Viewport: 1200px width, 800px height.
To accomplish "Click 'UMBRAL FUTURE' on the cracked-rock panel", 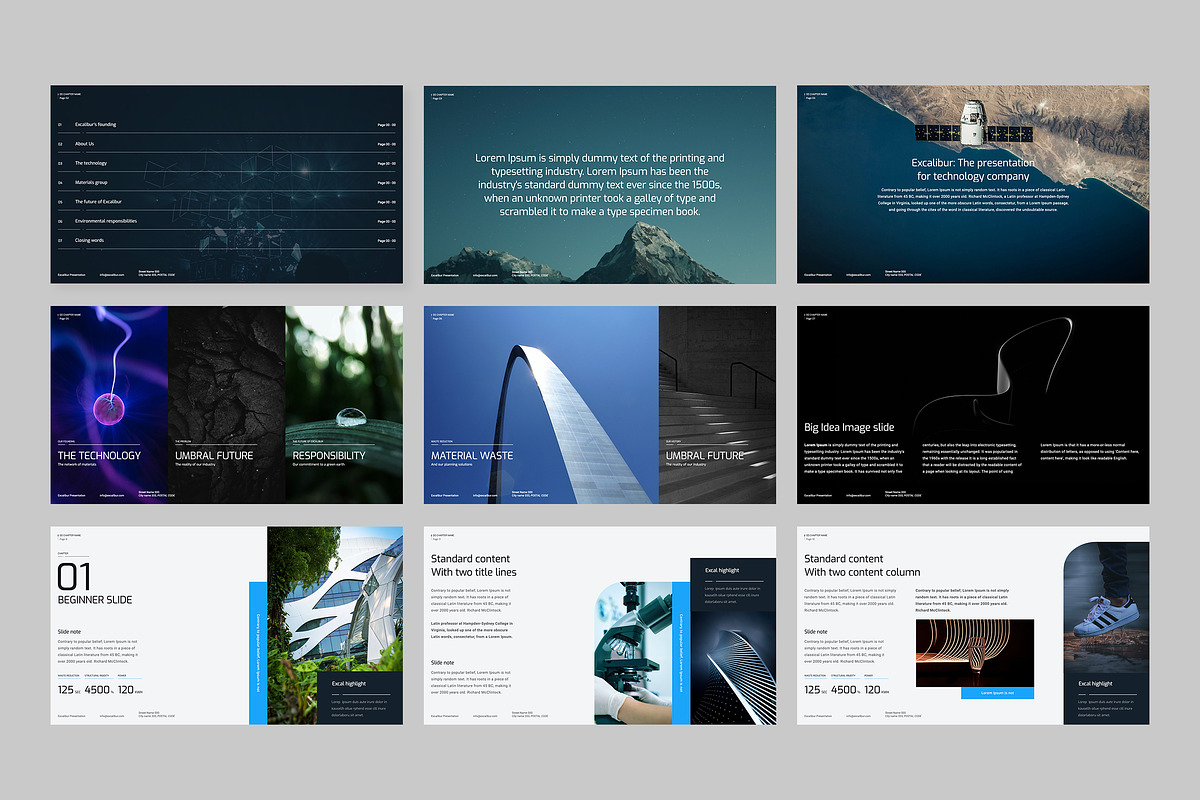I will [x=214, y=456].
